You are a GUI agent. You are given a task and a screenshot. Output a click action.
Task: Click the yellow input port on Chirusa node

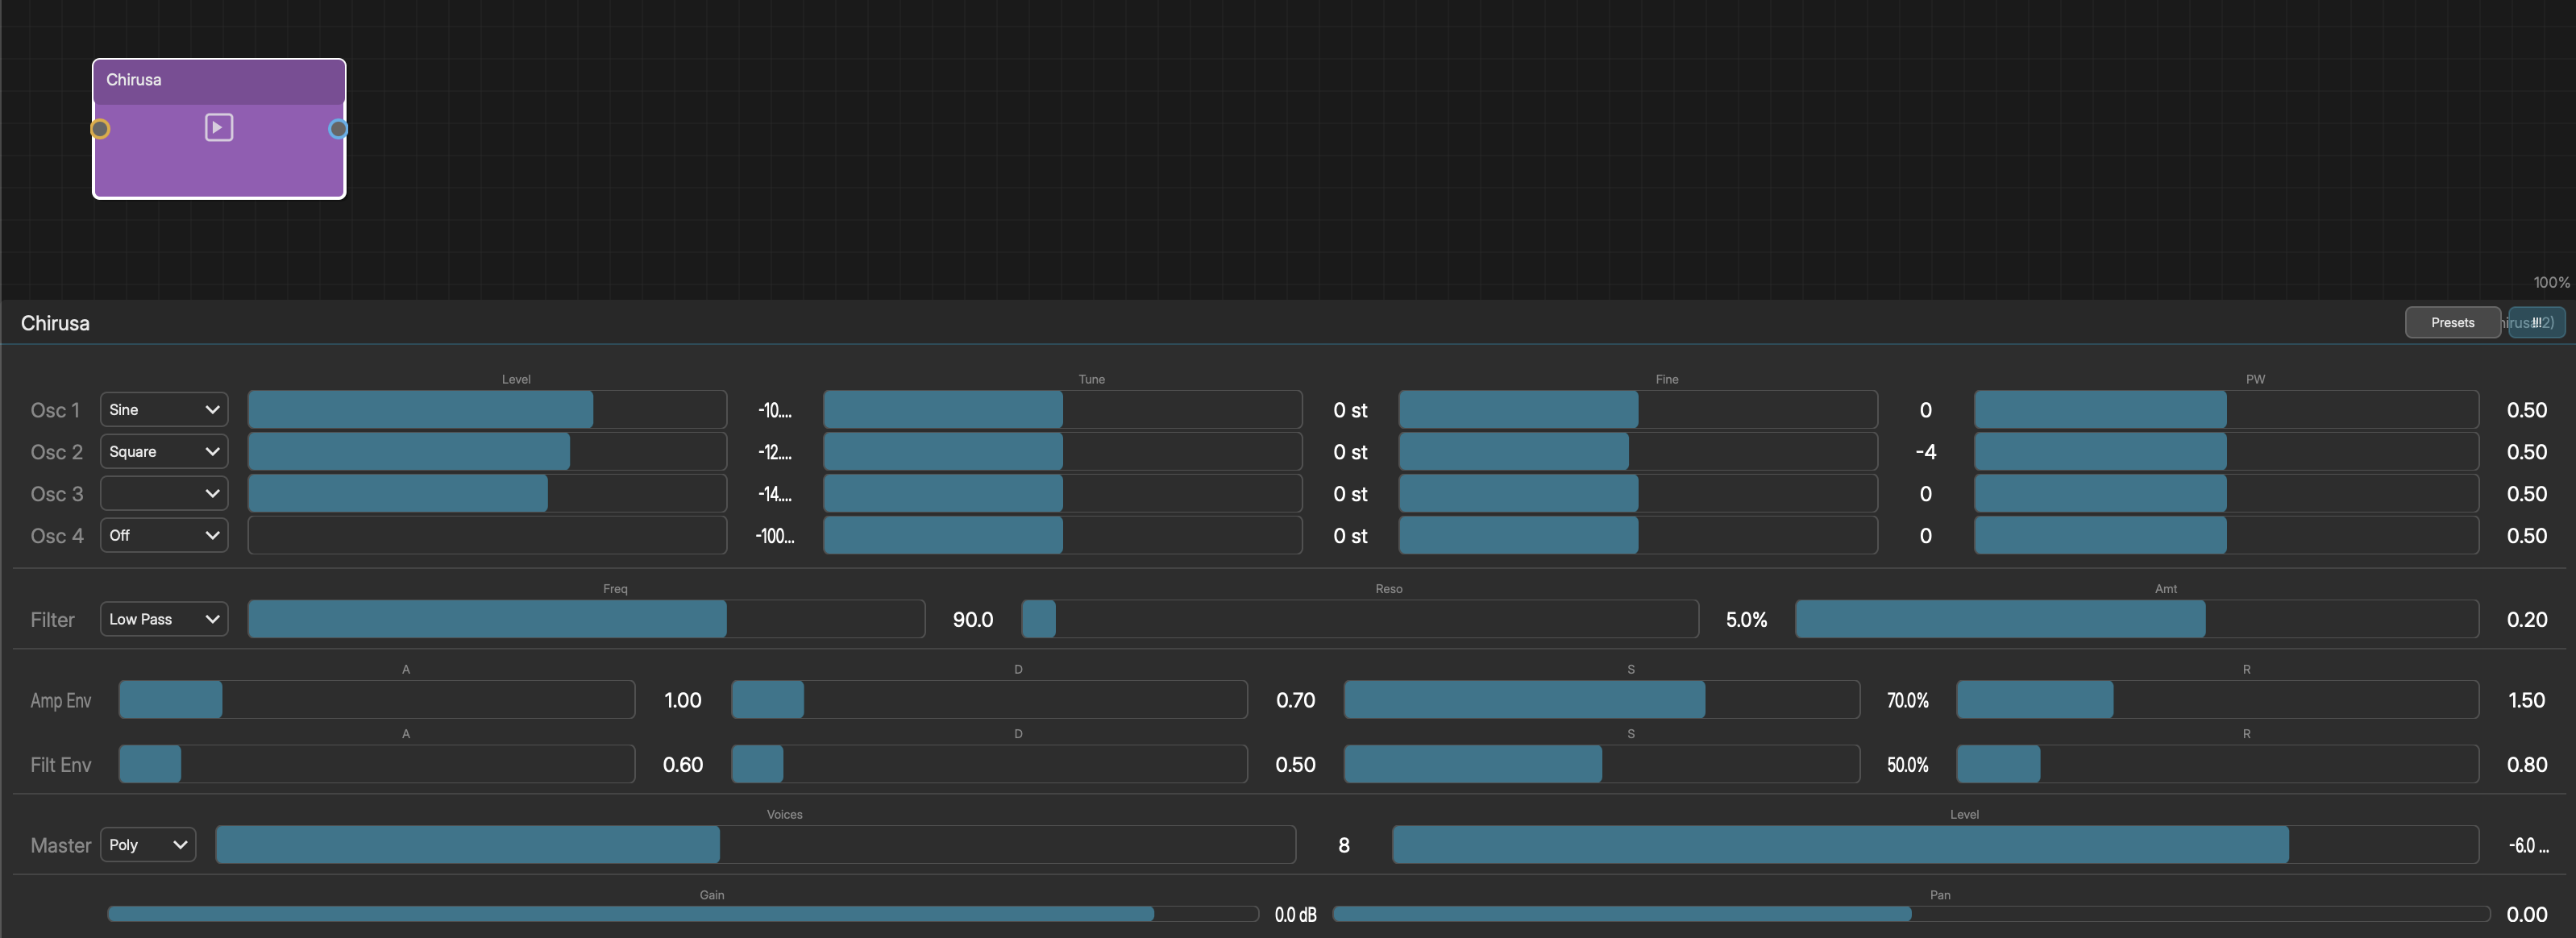tap(100, 129)
